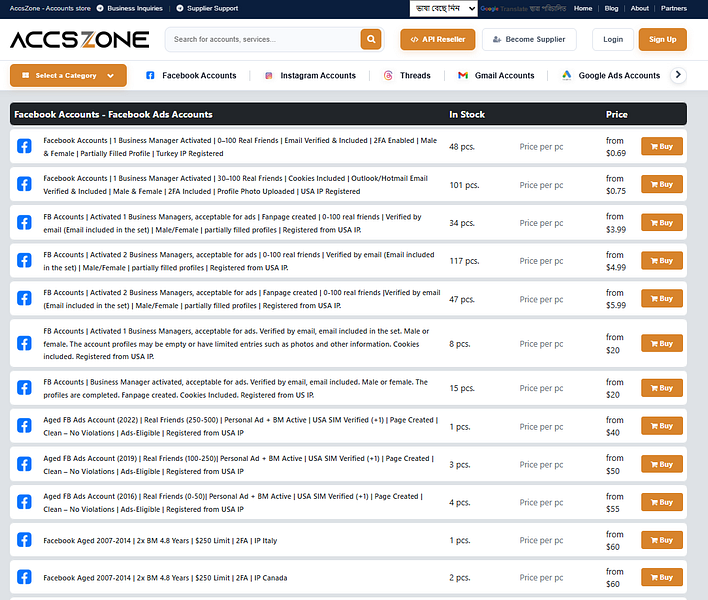This screenshot has height=600, width=708.
Task: Click Facebook icon of Turkey IP Registered listing
Action: (24, 146)
